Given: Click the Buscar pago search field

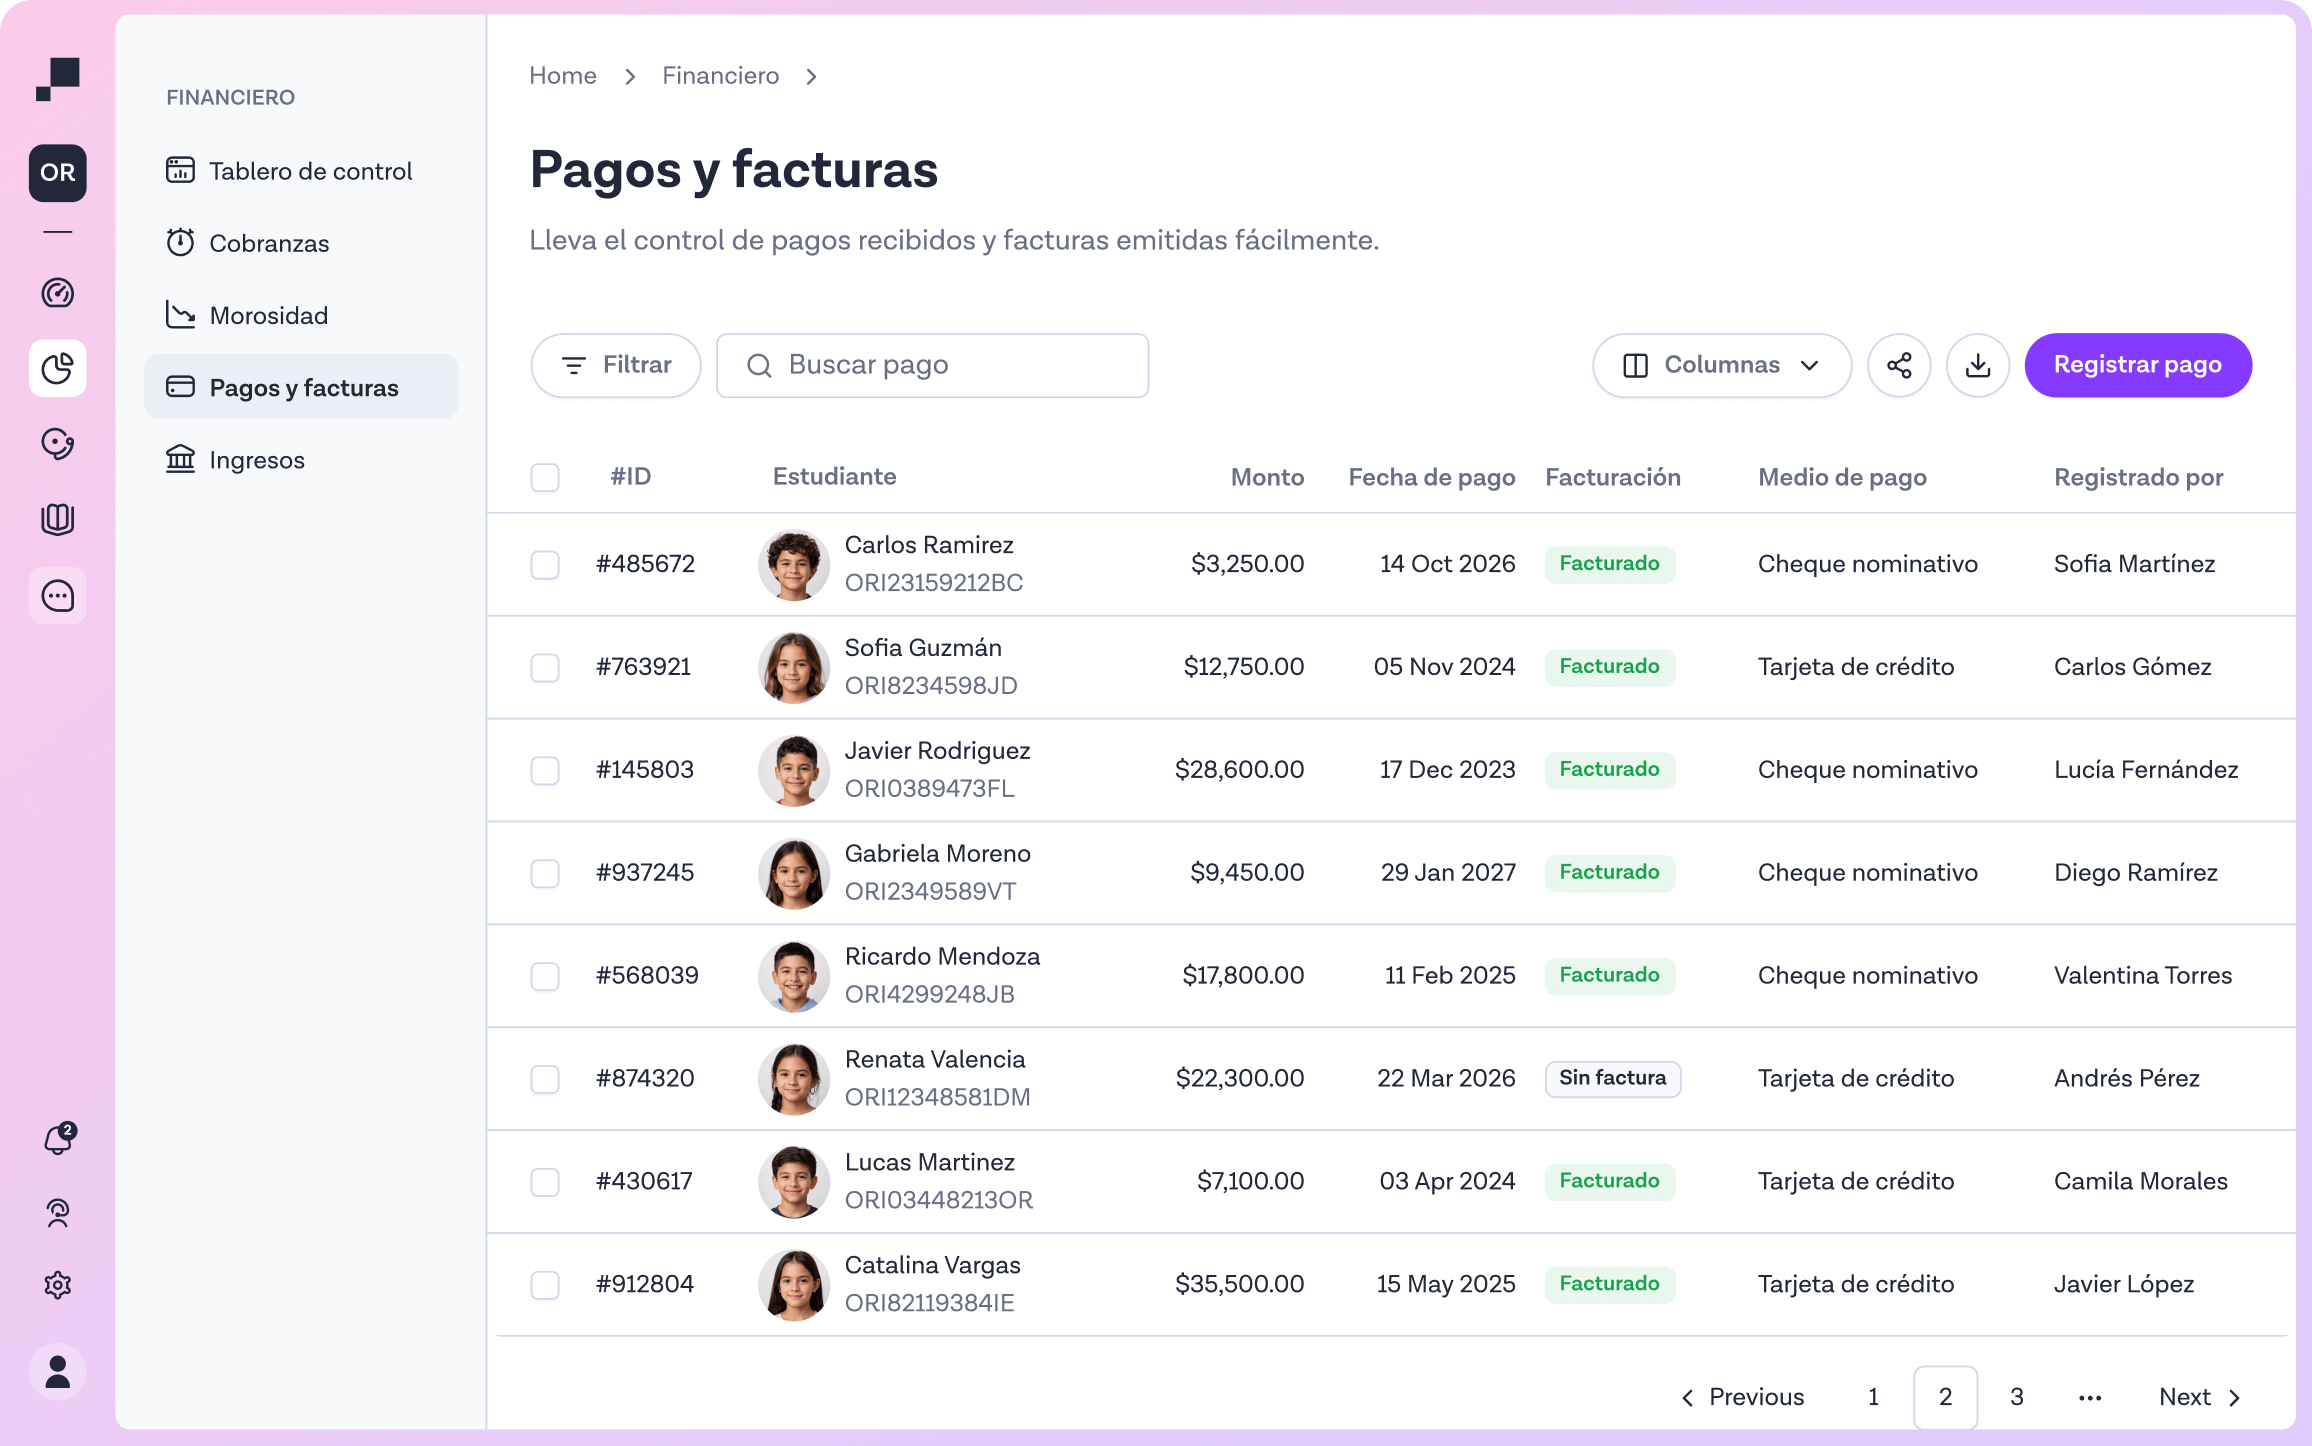Looking at the screenshot, I should tap(932, 365).
